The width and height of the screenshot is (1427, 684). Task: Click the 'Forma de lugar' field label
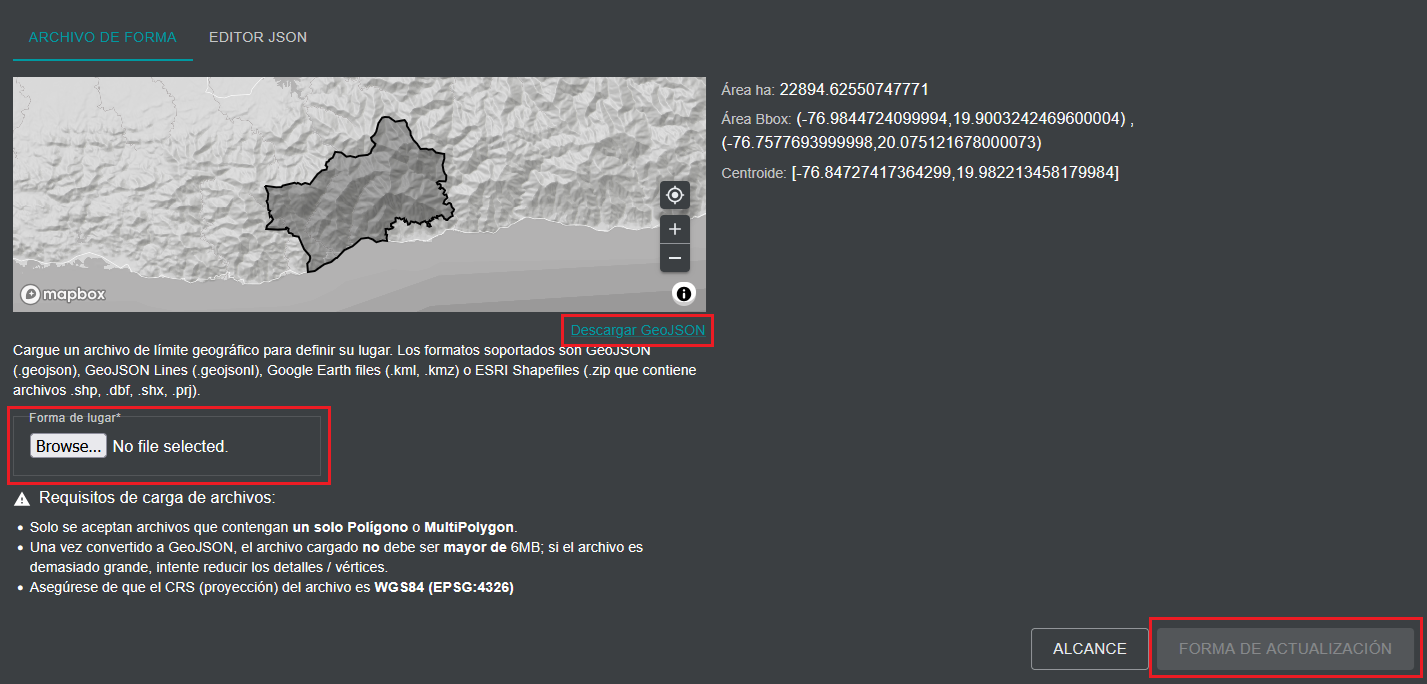tap(74, 418)
